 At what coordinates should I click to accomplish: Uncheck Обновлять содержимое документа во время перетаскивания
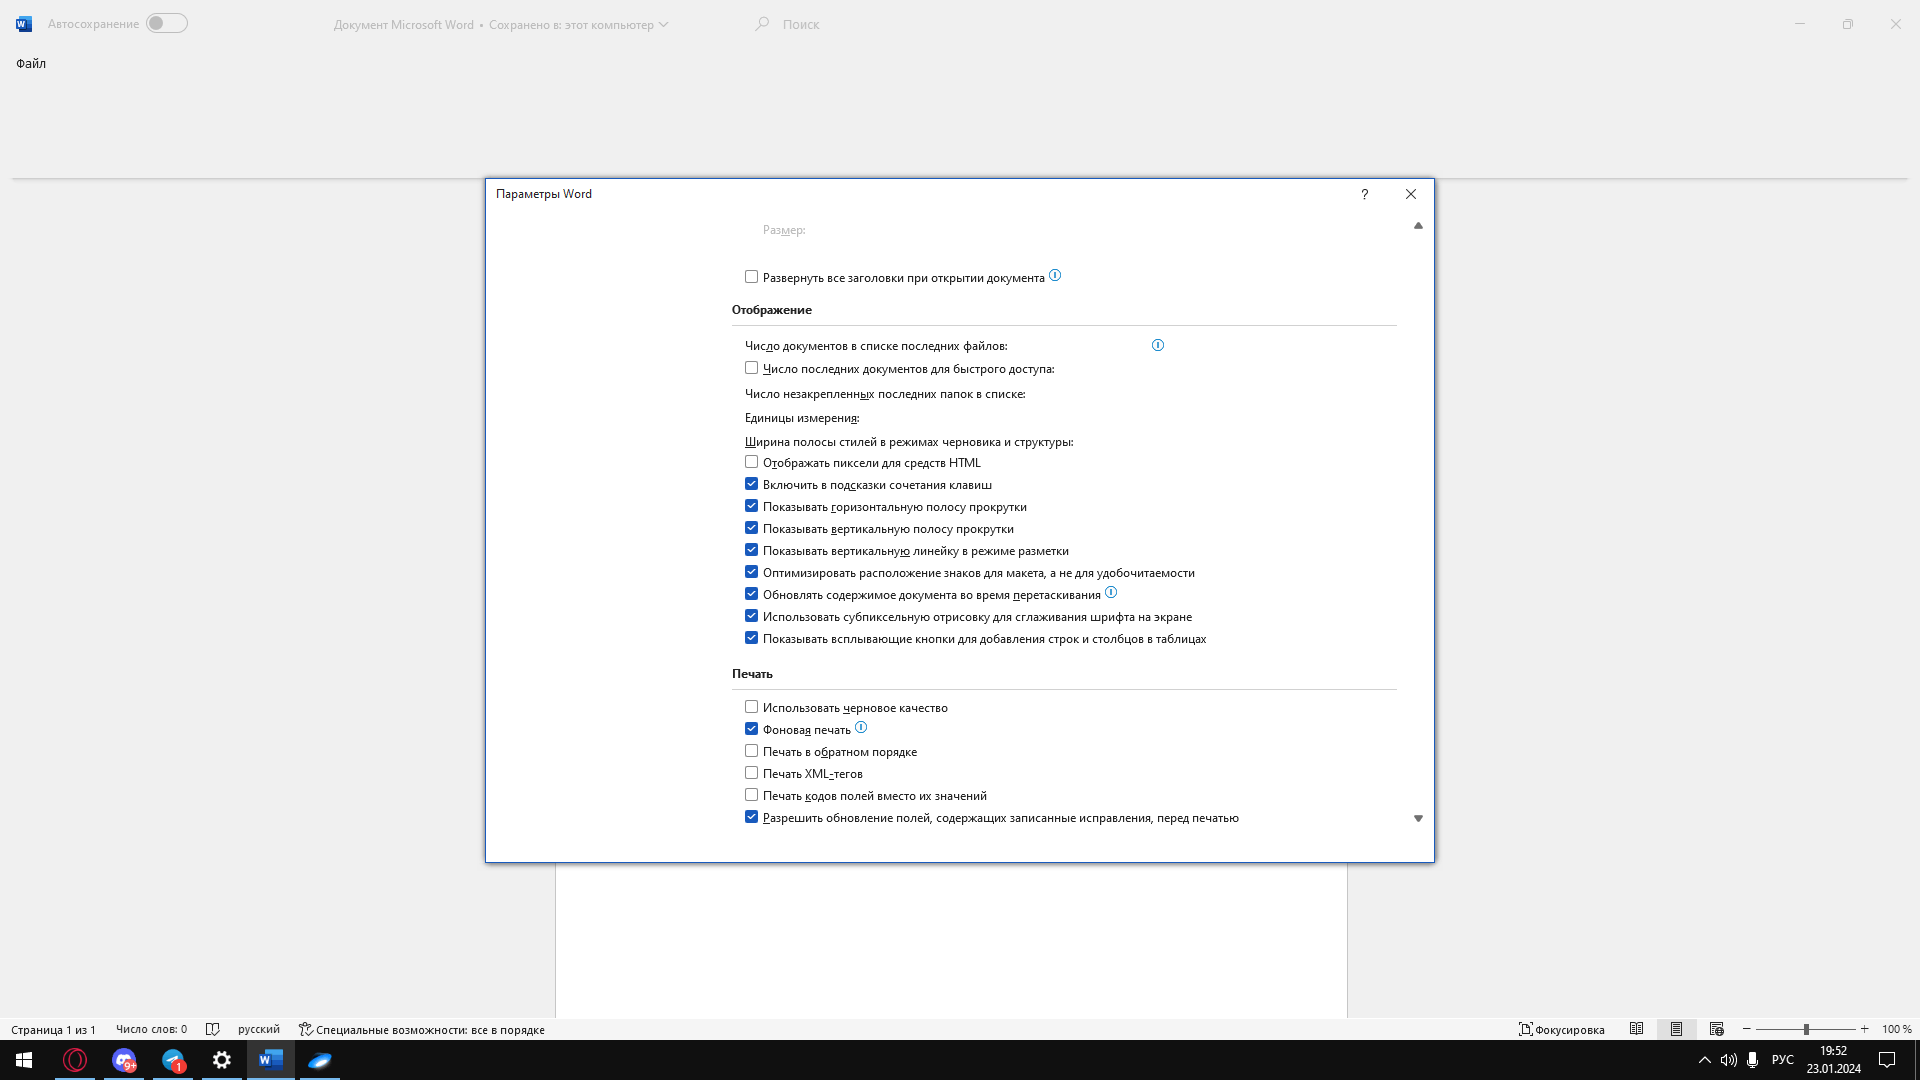751,594
